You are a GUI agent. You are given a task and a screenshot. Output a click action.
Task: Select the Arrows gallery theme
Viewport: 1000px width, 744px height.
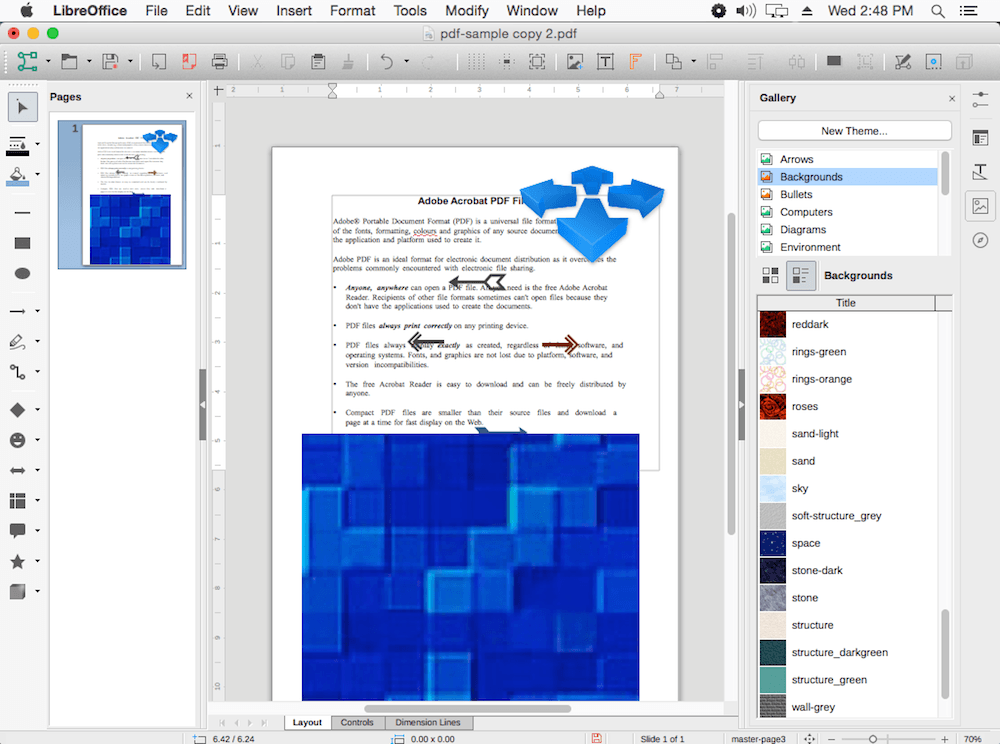(848, 159)
